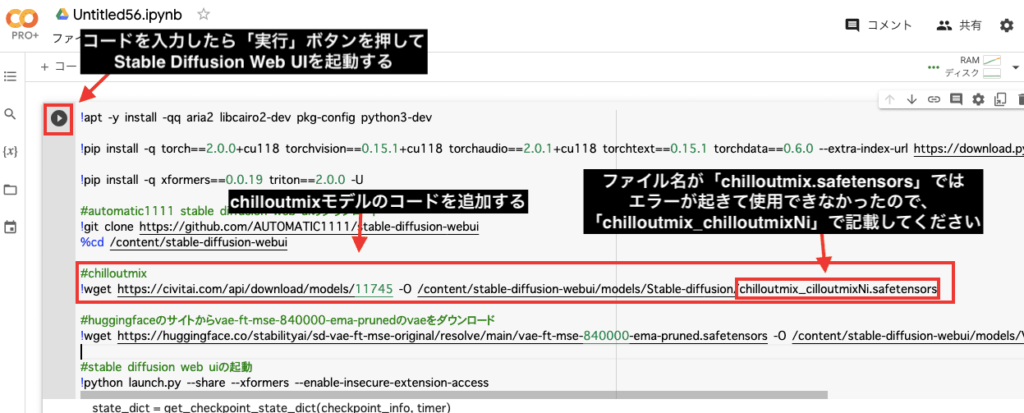Open the github AUTOMATIC1111 stable-diffusion-webui link
The height and width of the screenshot is (413, 1024).
(x=309, y=228)
